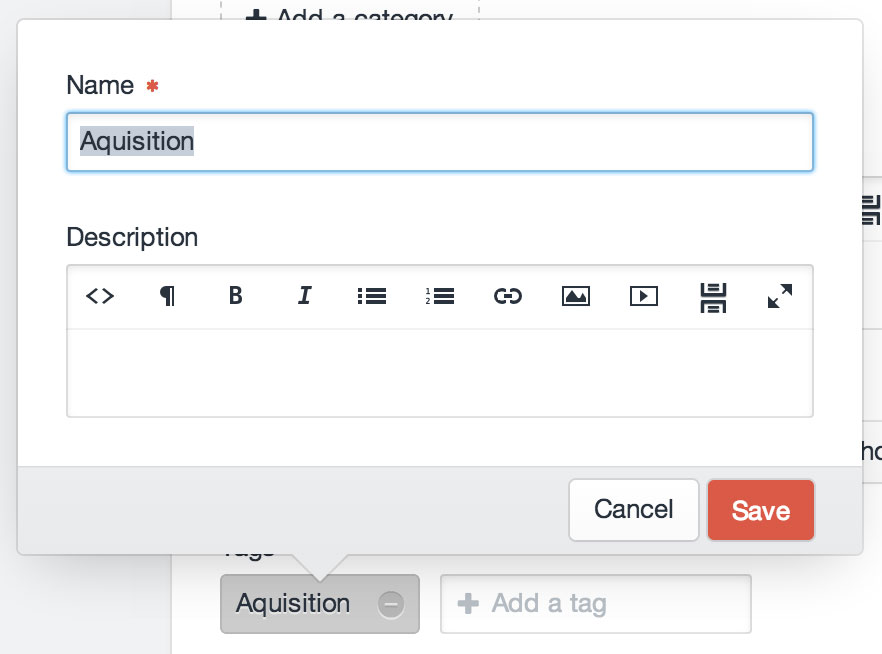
Task: Toggle bold formatting in Description
Action: pyautogui.click(x=235, y=296)
